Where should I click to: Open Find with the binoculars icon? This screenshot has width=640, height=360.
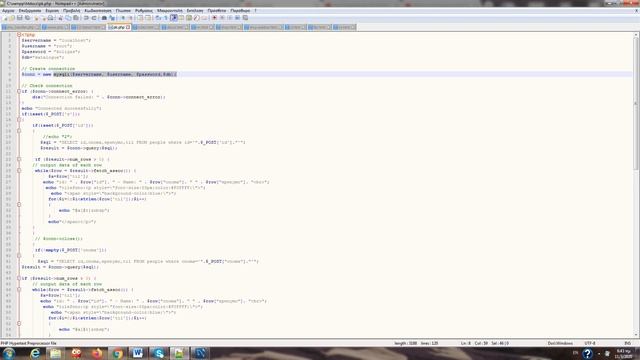[104, 18]
